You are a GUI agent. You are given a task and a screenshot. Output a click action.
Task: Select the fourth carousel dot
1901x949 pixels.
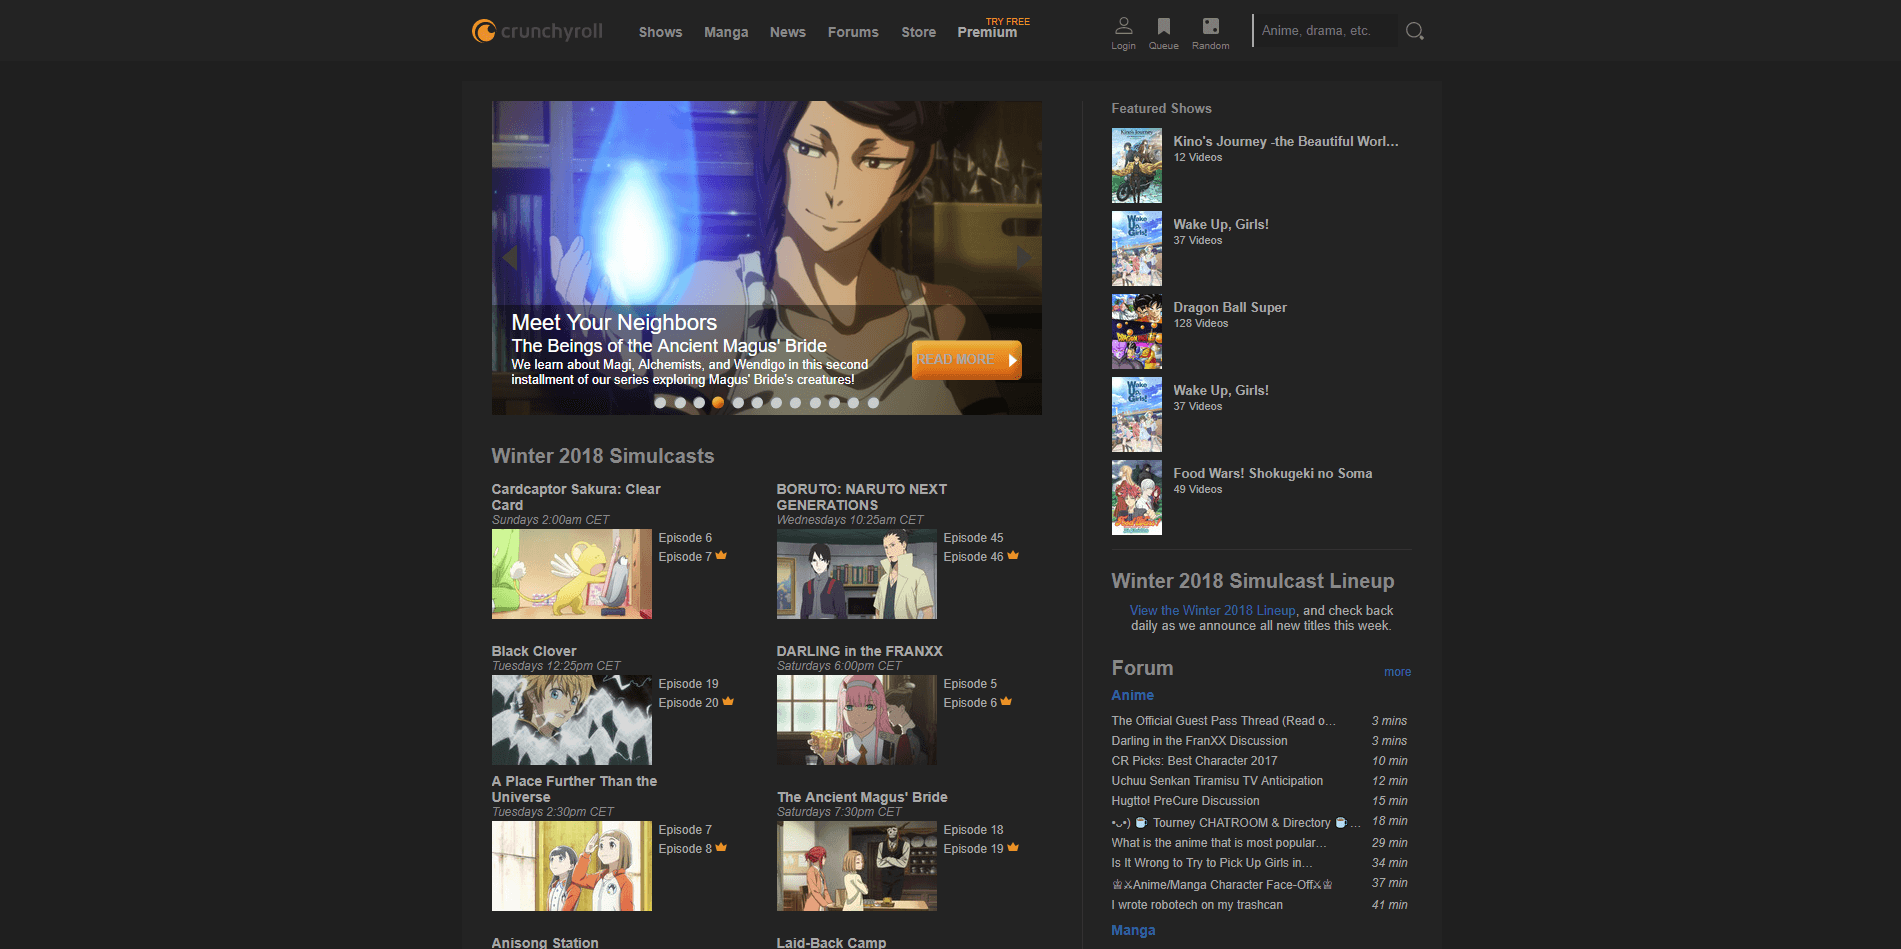point(719,402)
